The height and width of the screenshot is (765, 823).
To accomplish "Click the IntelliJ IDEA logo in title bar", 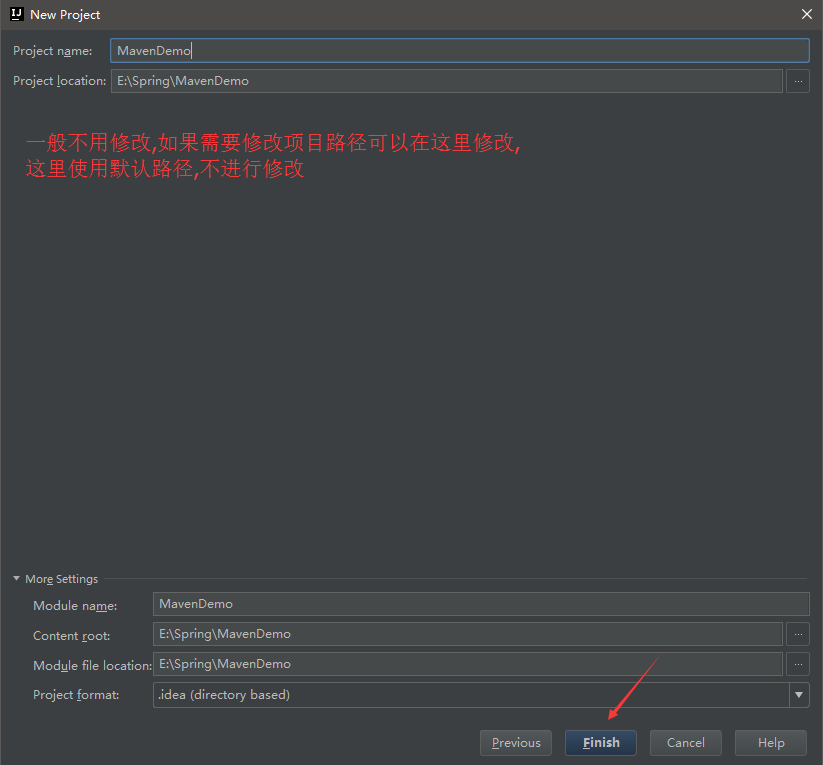I will click(x=17, y=14).
